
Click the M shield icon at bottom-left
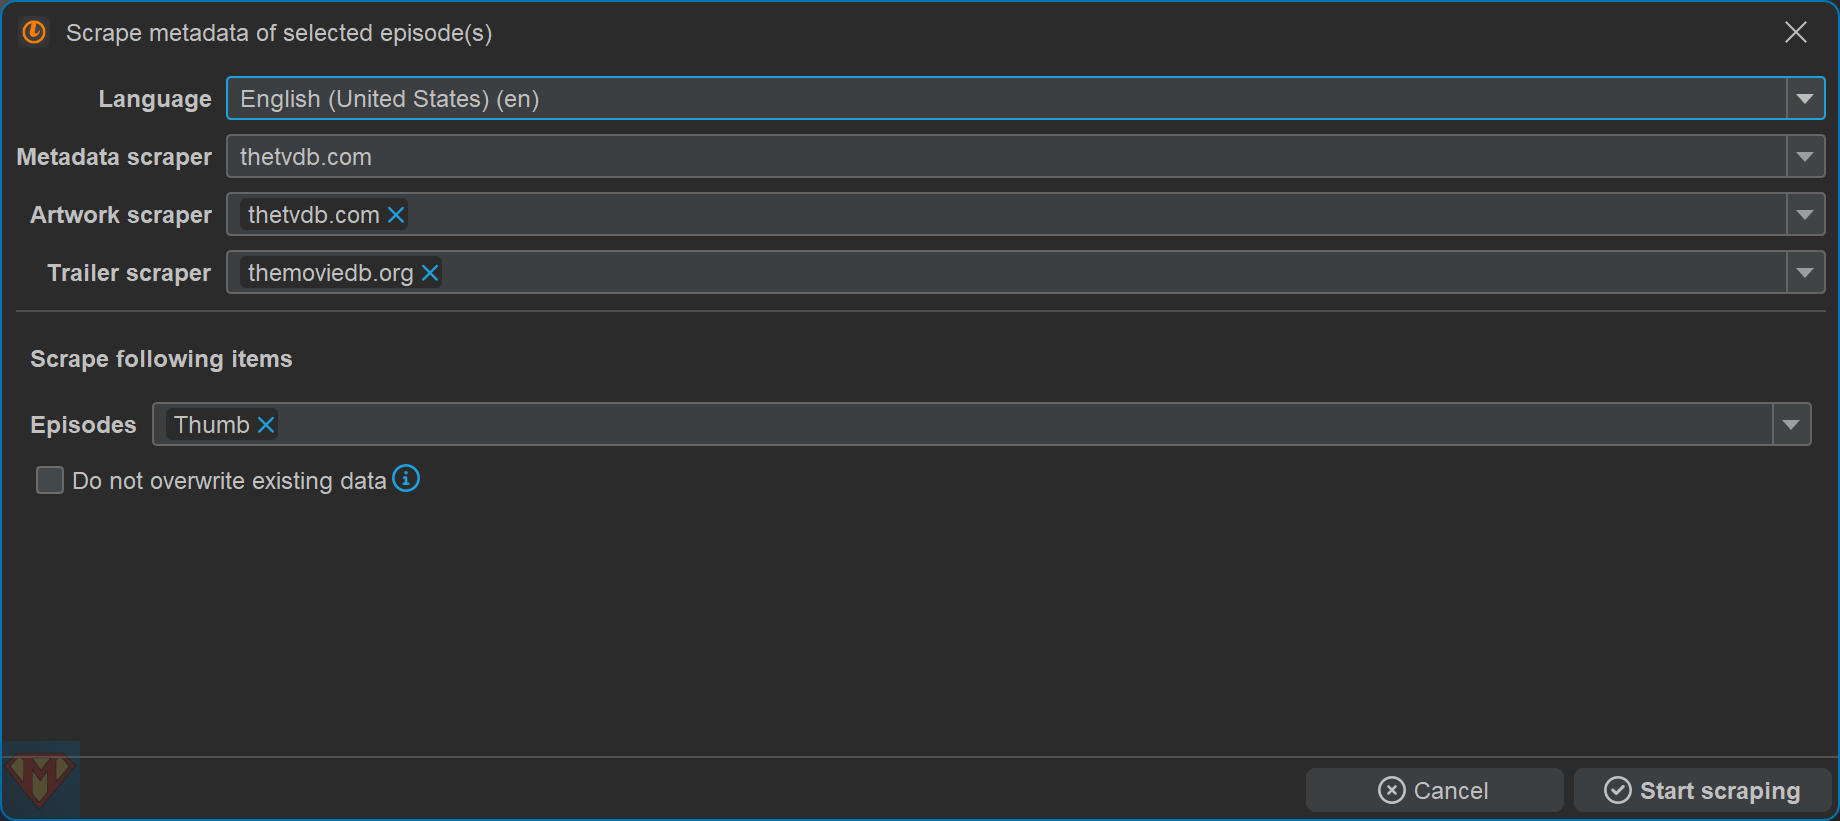[x=40, y=779]
